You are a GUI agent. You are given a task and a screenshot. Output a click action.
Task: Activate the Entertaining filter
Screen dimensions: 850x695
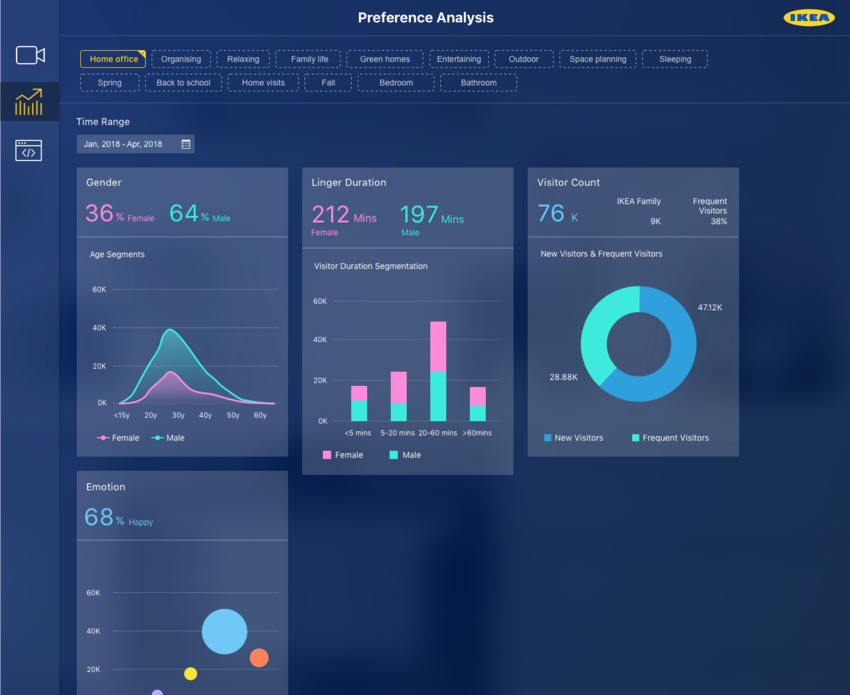click(459, 59)
